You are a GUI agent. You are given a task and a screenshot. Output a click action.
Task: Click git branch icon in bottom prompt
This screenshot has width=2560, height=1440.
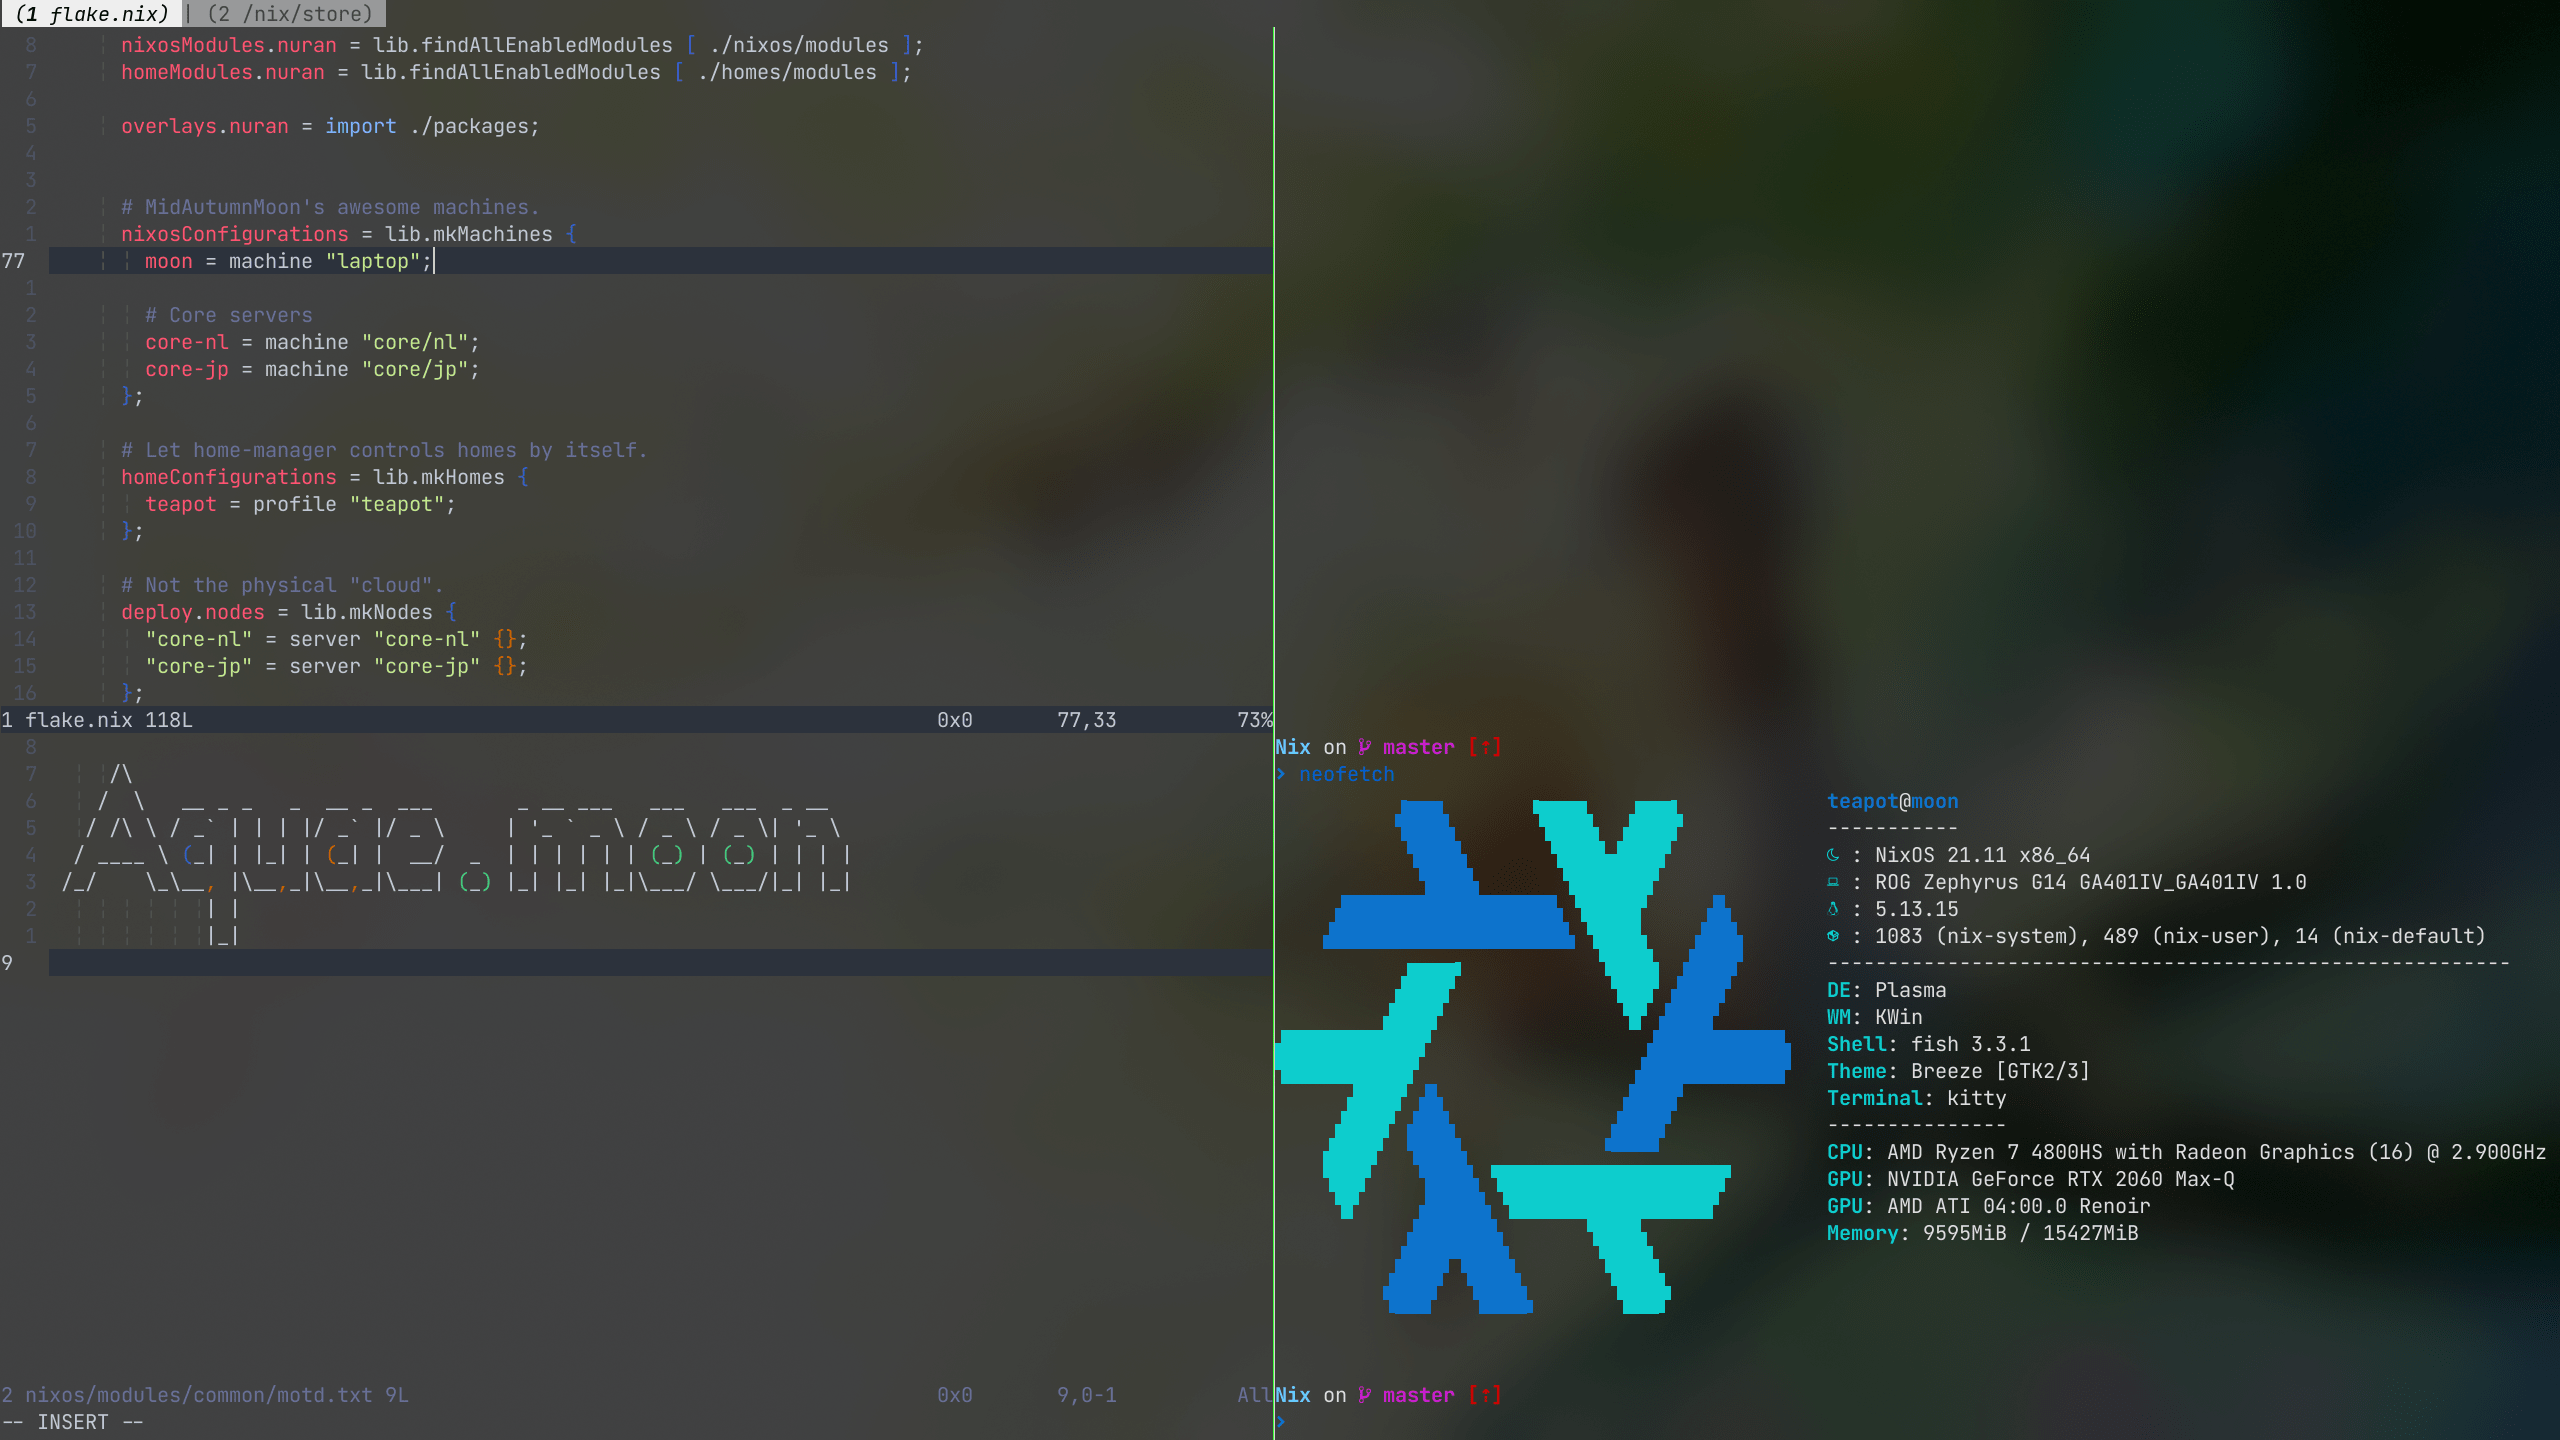1364,1395
